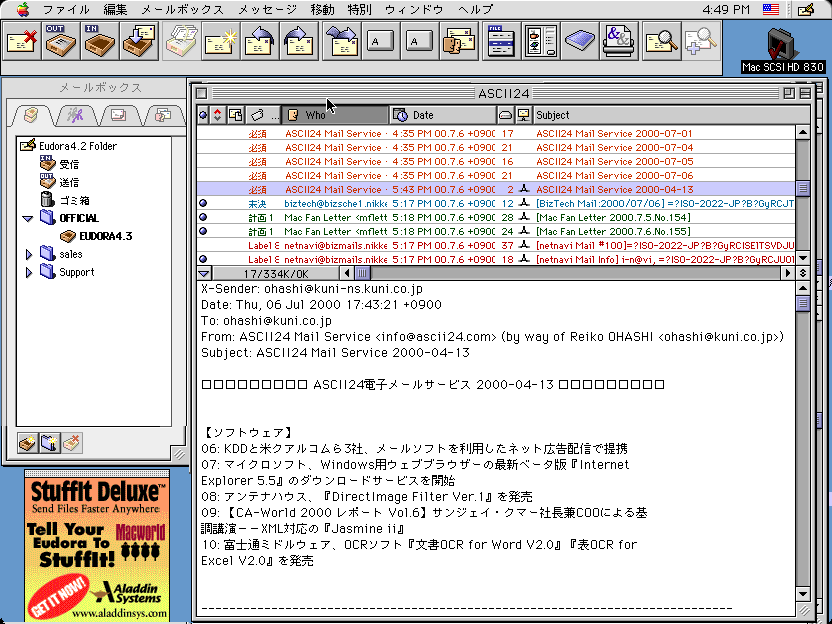Open the application menu icon at menu bar right
The width and height of the screenshot is (832, 624).
[x=806, y=9]
